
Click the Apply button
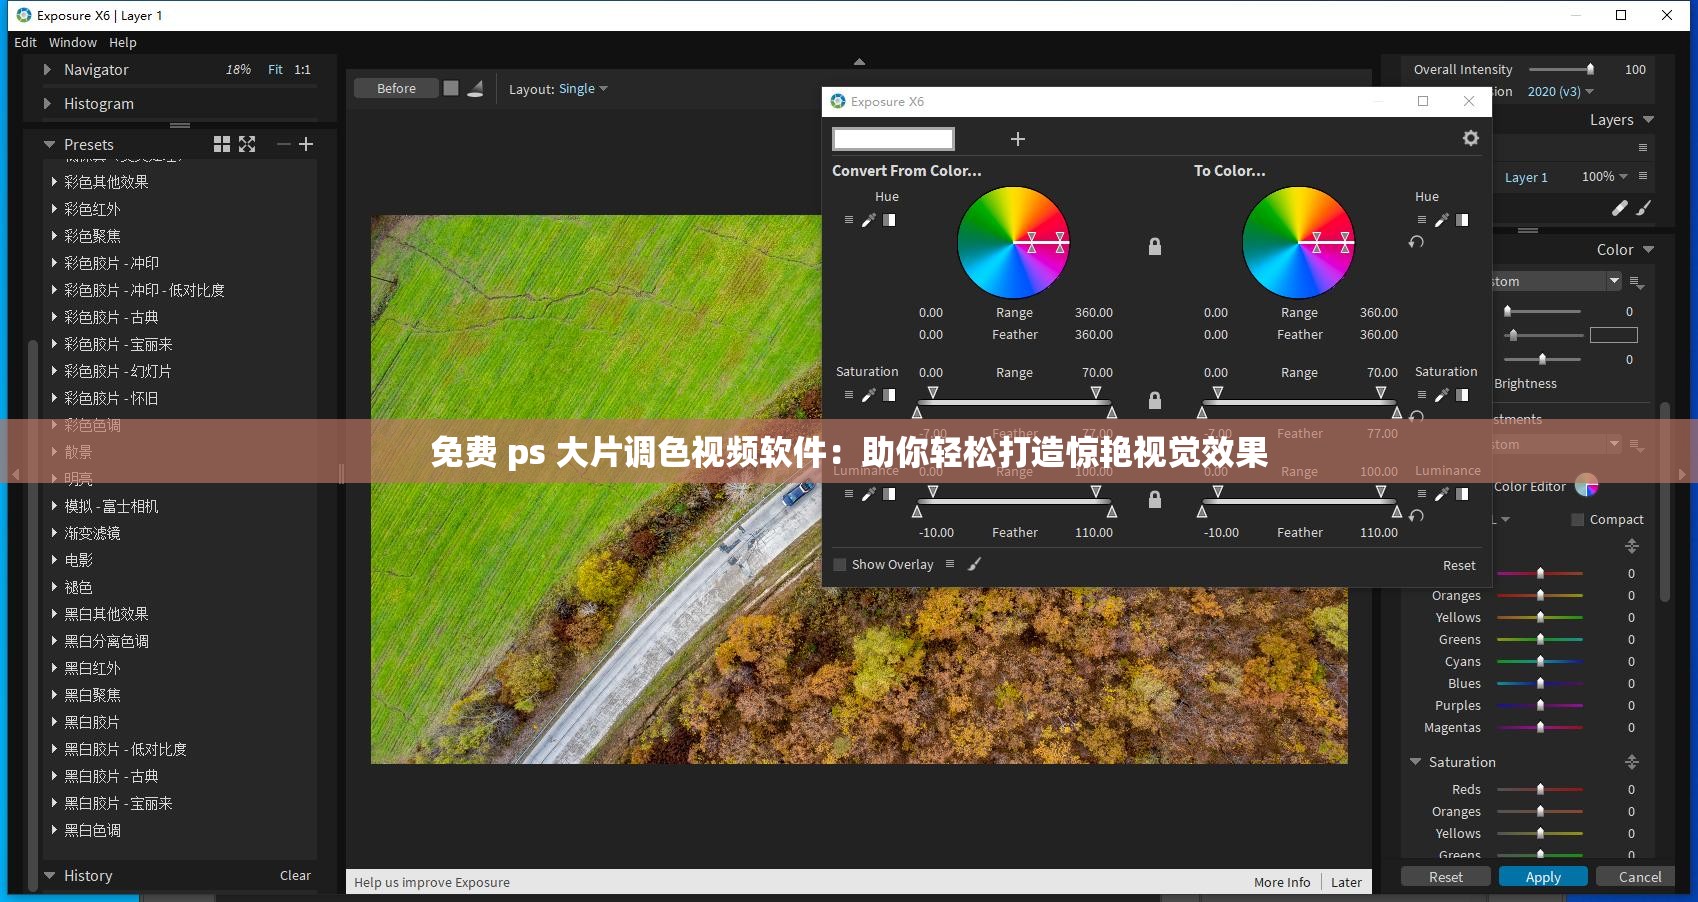tap(1543, 876)
